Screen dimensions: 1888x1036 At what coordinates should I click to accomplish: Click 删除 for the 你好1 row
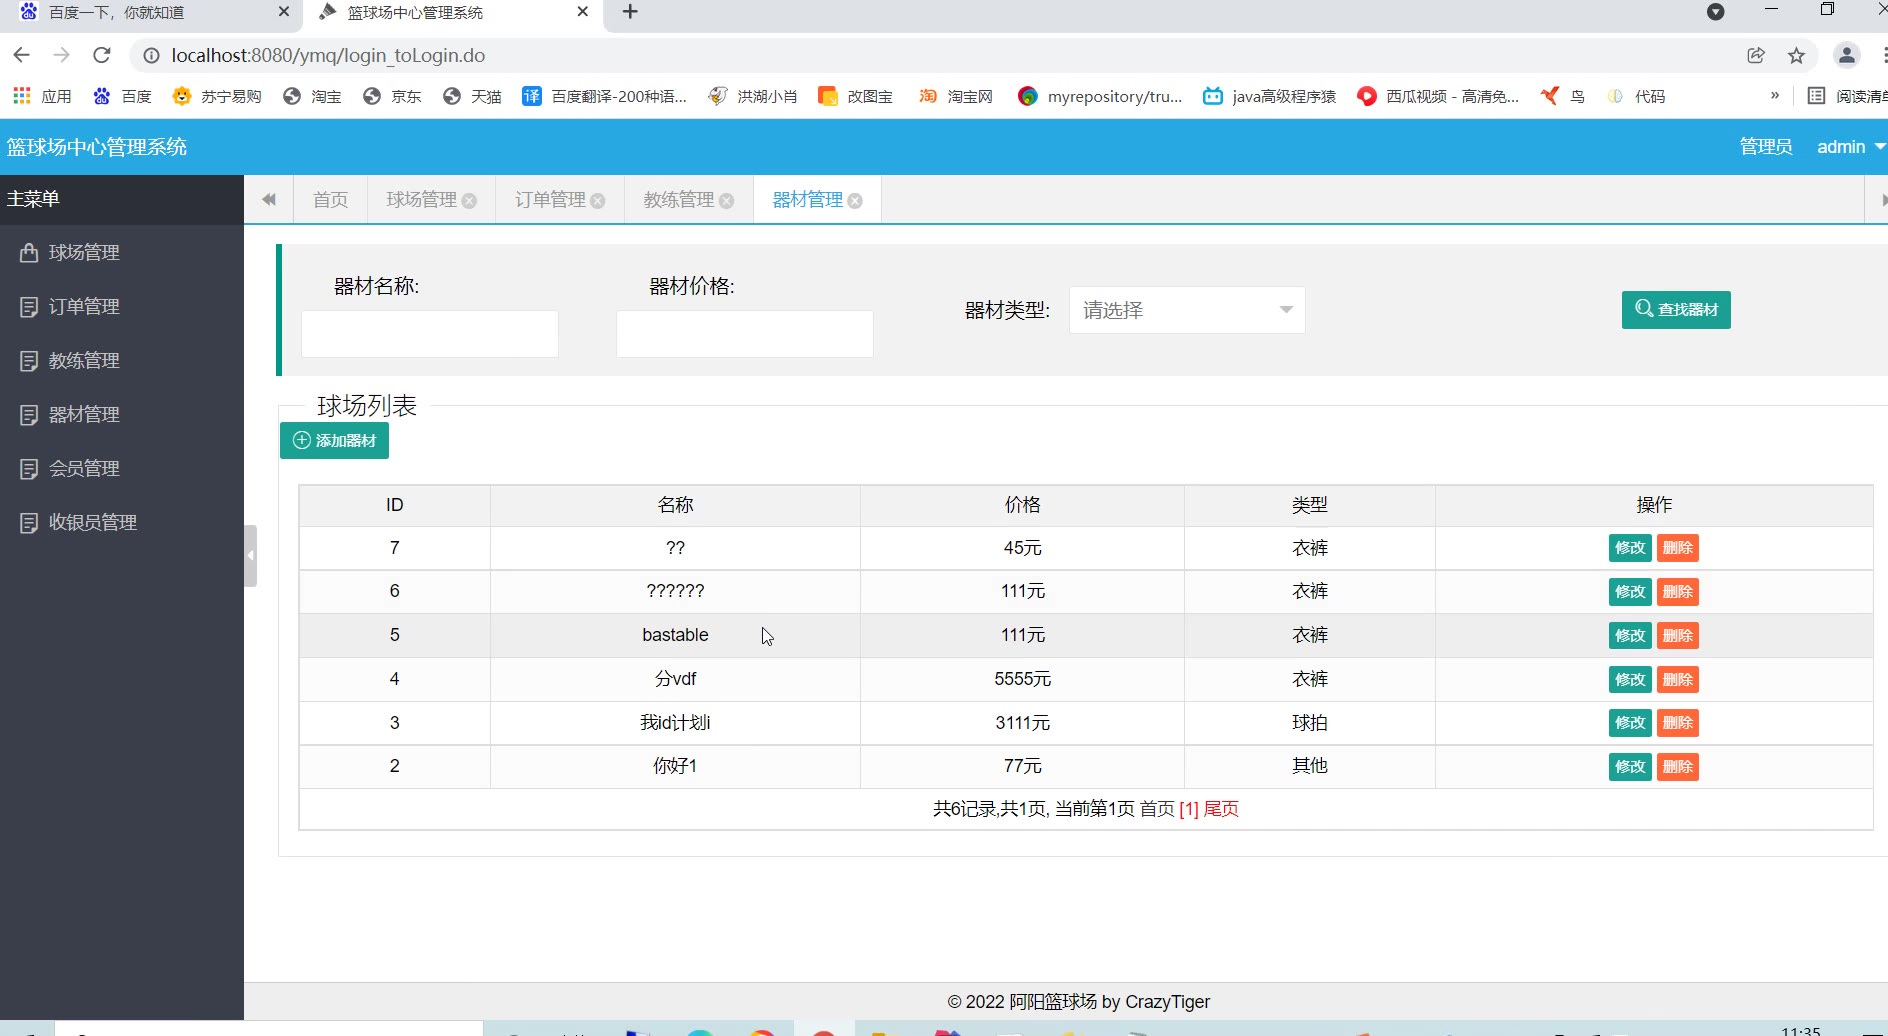pyautogui.click(x=1677, y=767)
